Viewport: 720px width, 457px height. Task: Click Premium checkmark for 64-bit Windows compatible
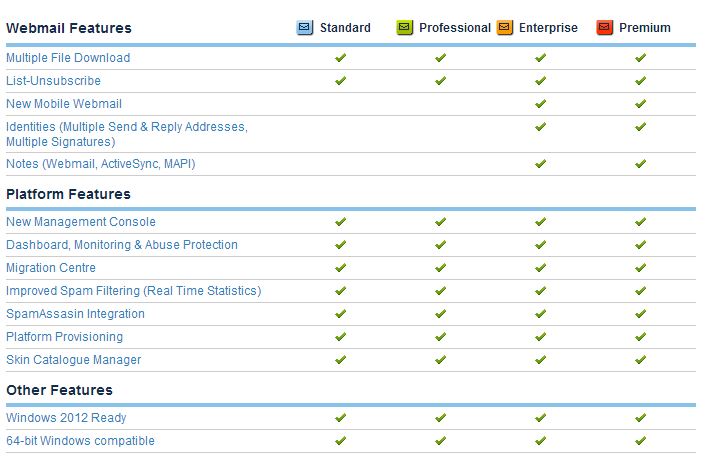coord(641,440)
